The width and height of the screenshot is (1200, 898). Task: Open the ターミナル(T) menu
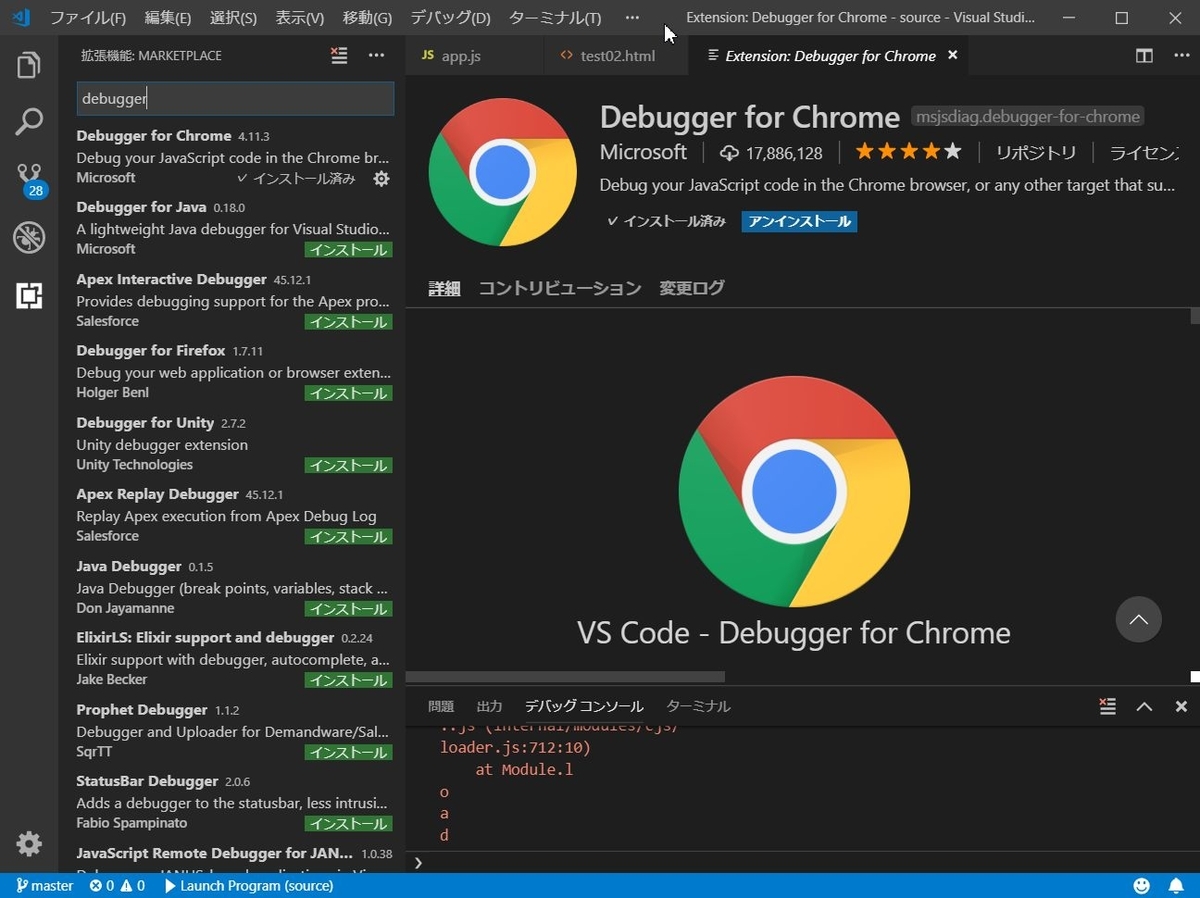(555, 18)
